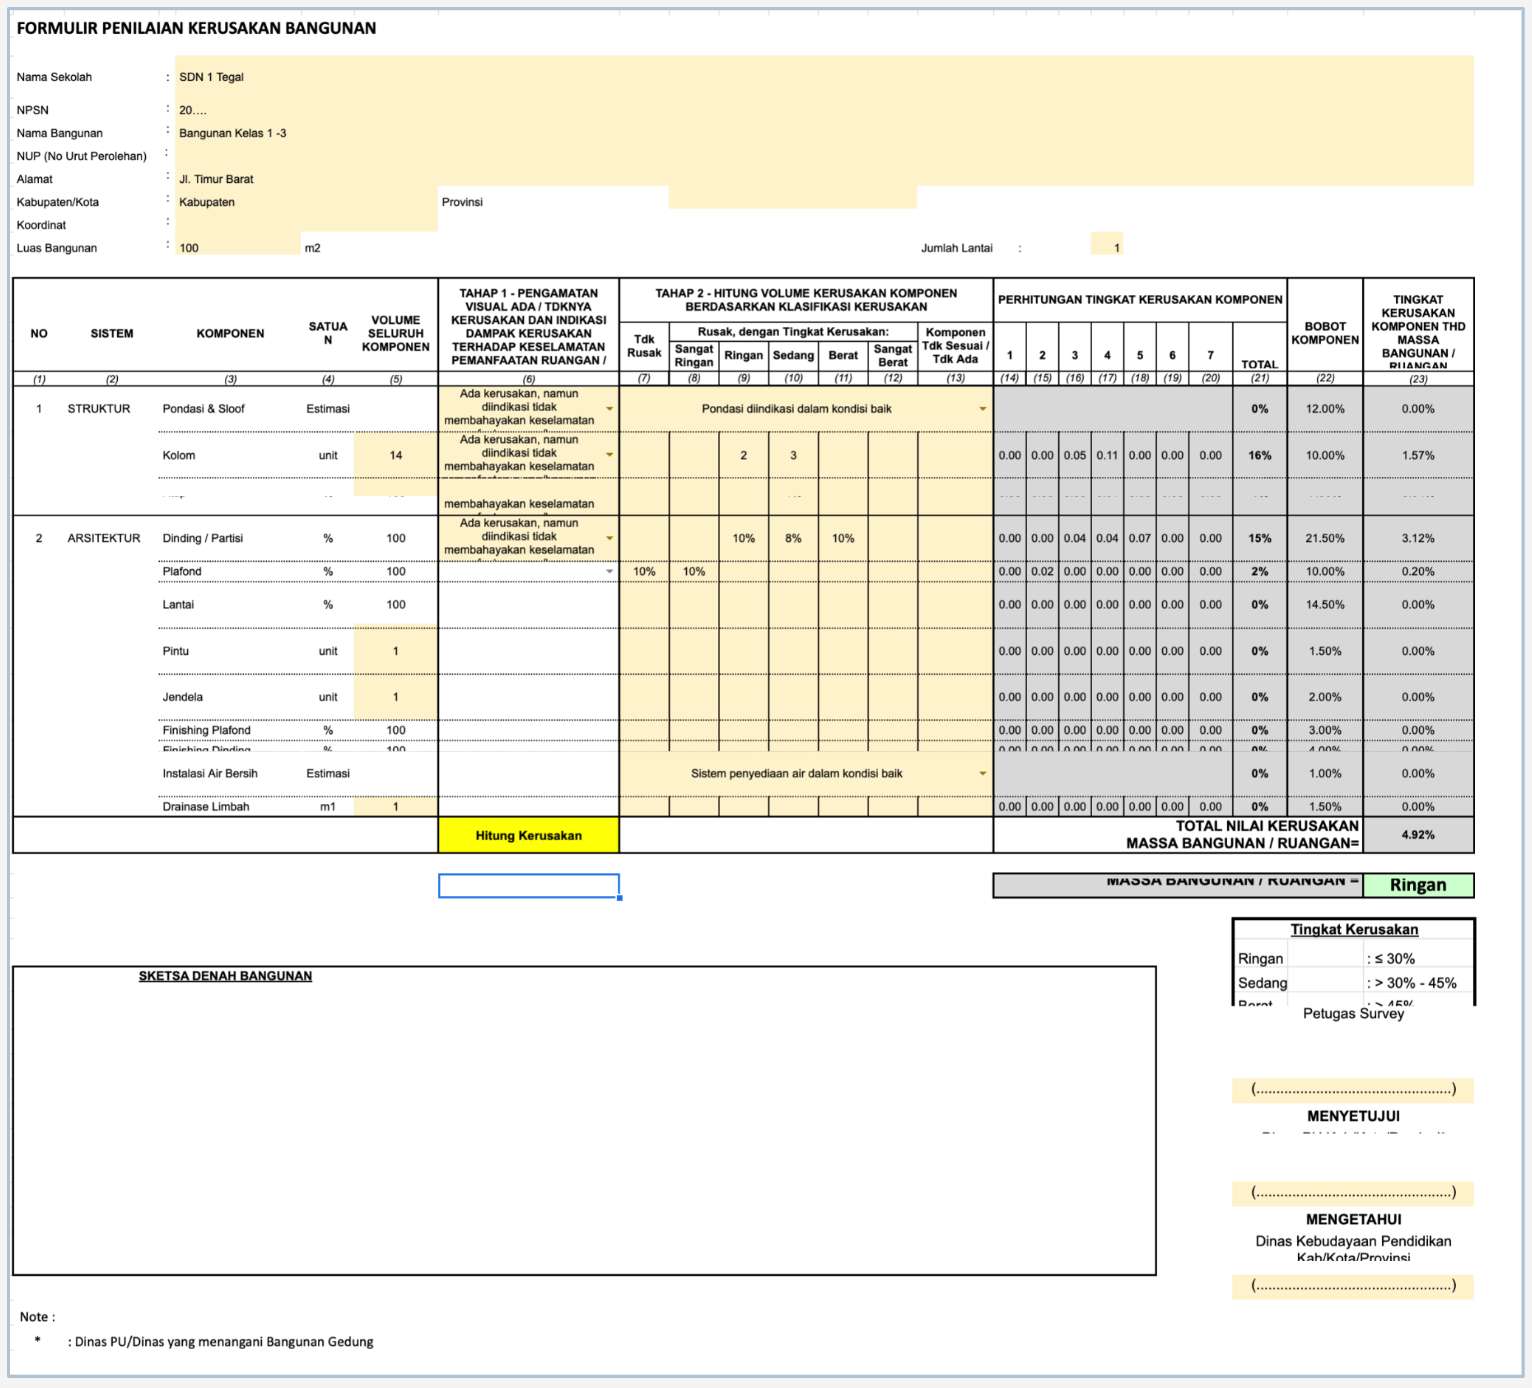Select the Kolom volume cell with 14

pyautogui.click(x=396, y=455)
